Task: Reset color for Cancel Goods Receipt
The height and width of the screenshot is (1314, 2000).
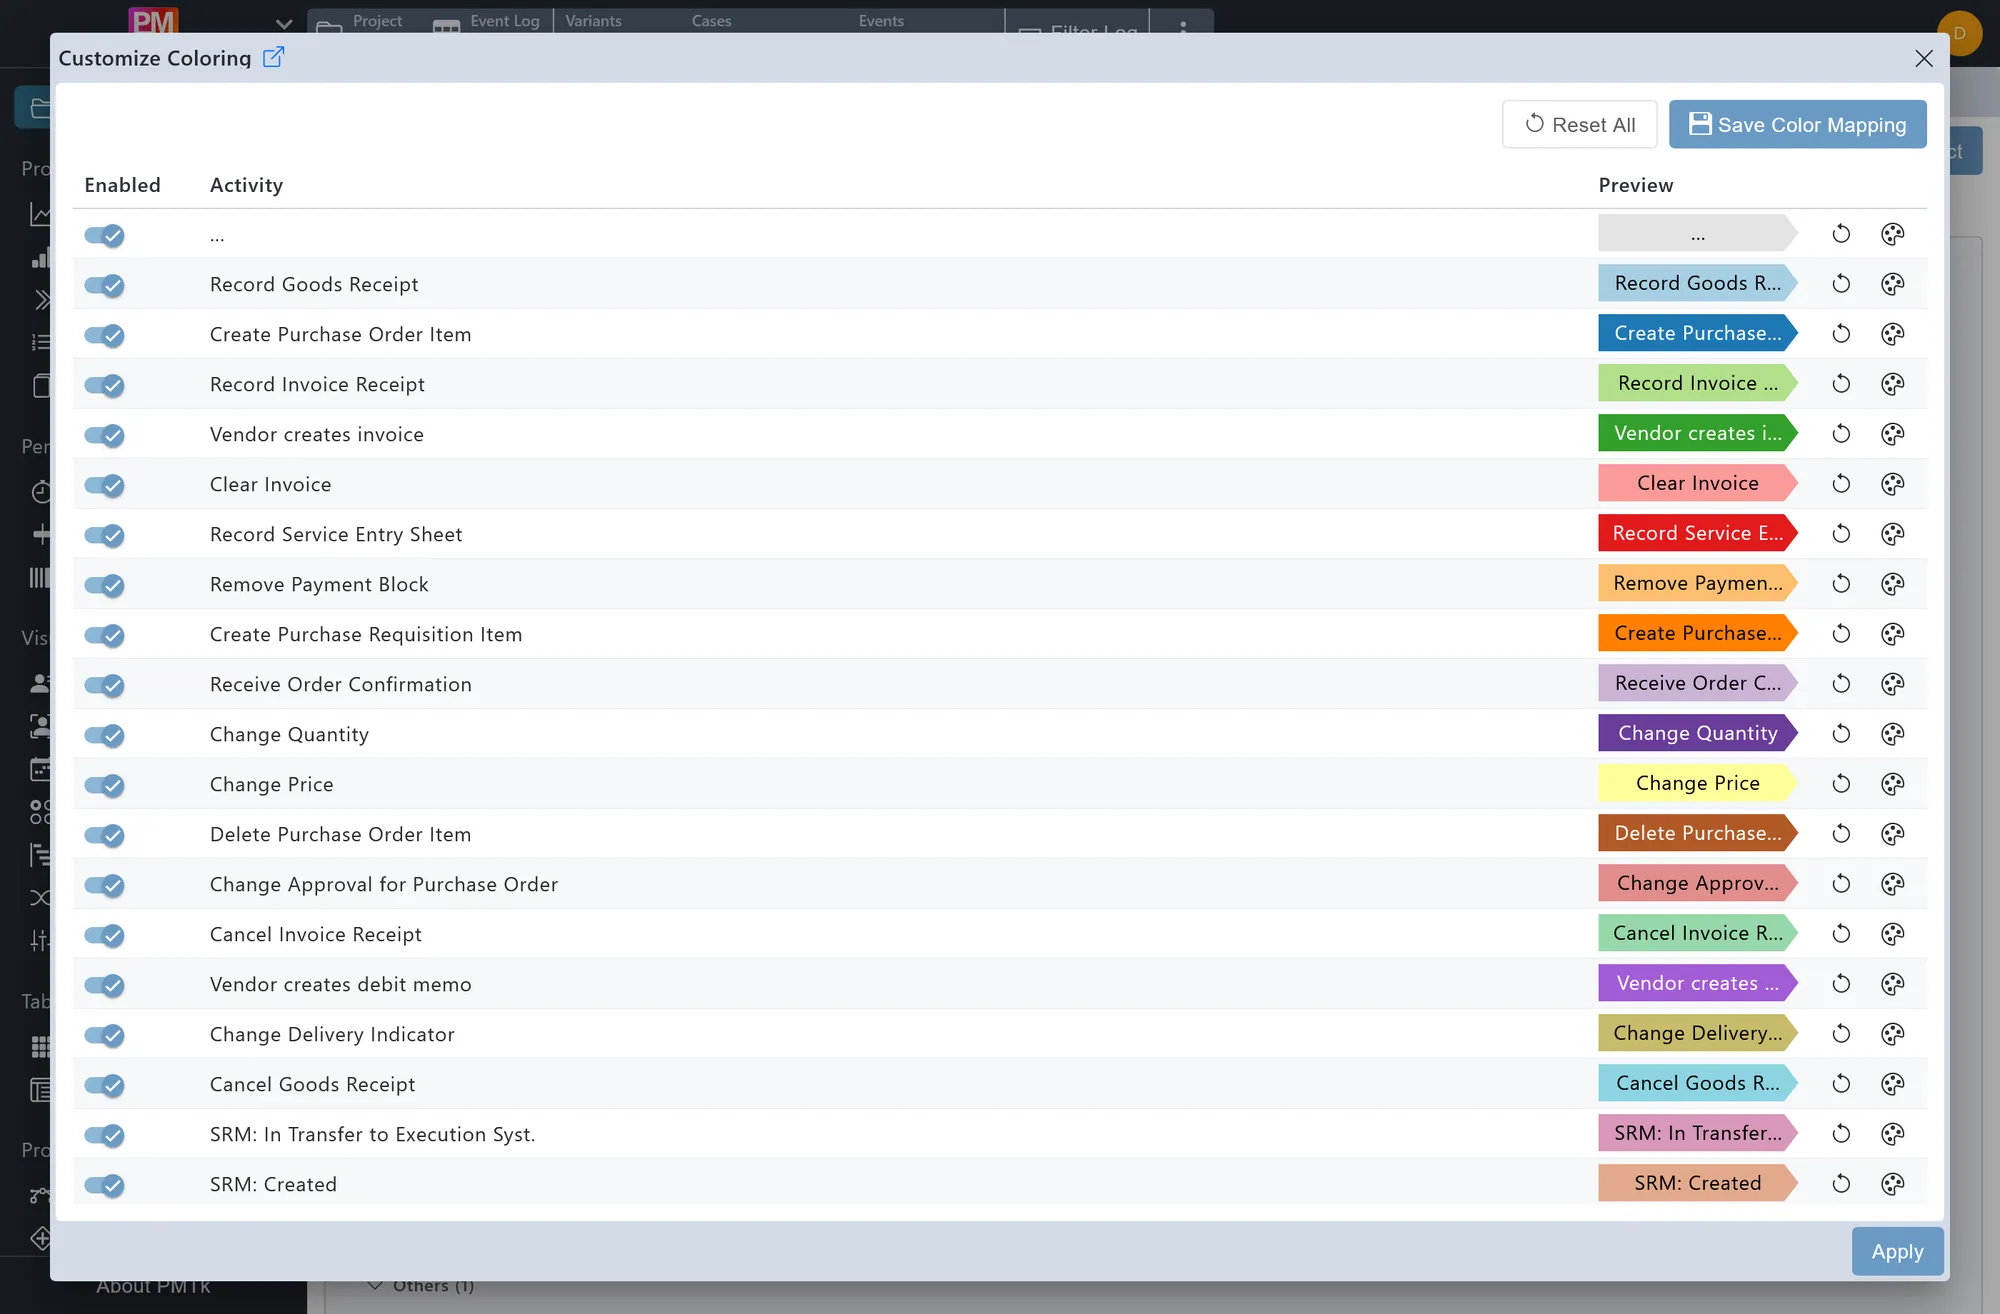Action: click(1841, 1084)
